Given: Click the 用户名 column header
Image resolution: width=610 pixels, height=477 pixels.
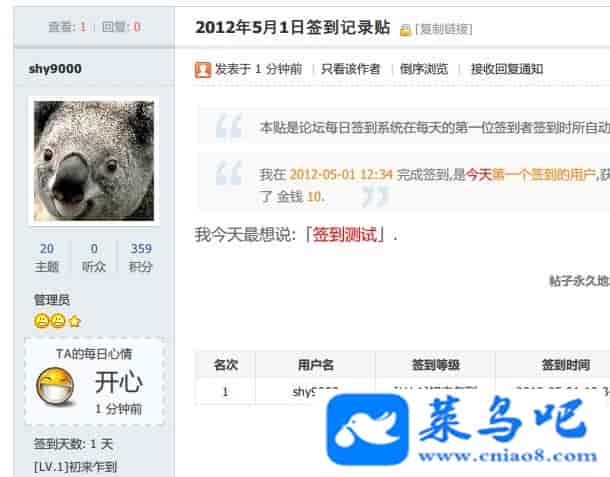Looking at the screenshot, I should coord(316,365).
